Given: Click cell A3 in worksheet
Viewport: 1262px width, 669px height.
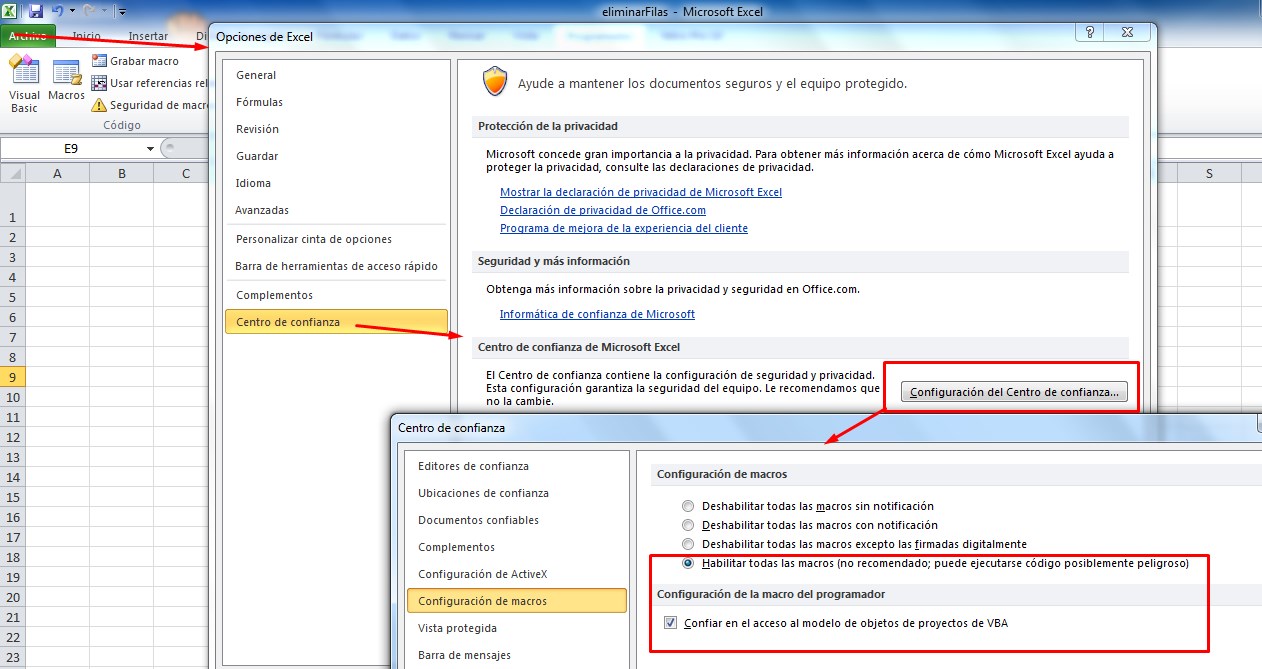Looking at the screenshot, I should pos(57,257).
